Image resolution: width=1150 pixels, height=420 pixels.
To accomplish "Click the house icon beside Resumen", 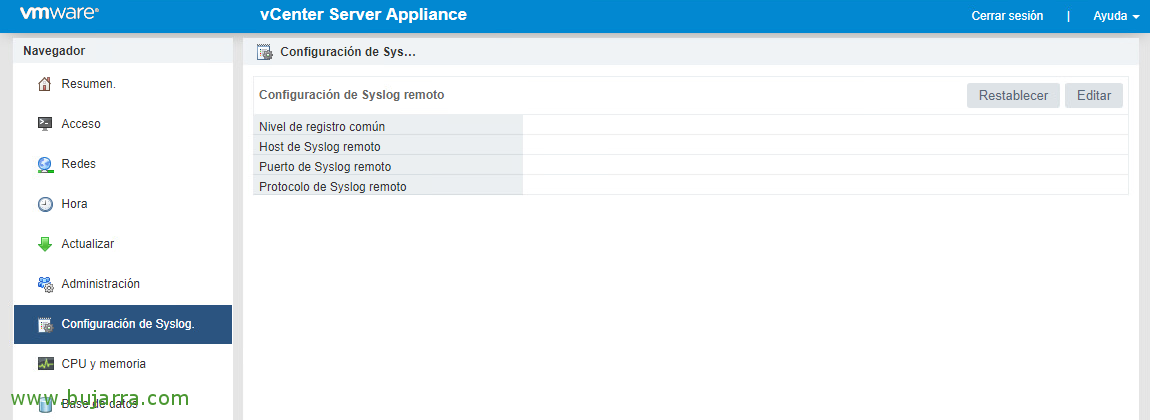I will (x=45, y=84).
